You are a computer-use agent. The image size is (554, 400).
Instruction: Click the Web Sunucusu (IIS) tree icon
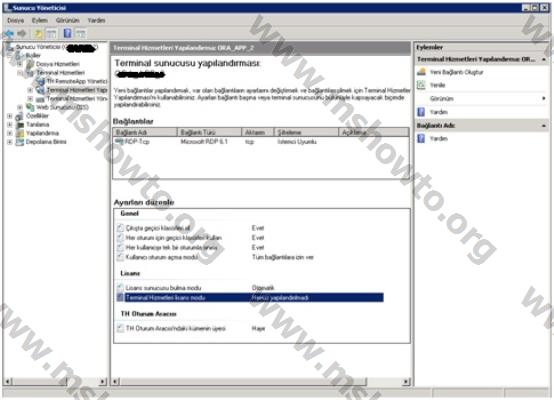tap(30, 107)
